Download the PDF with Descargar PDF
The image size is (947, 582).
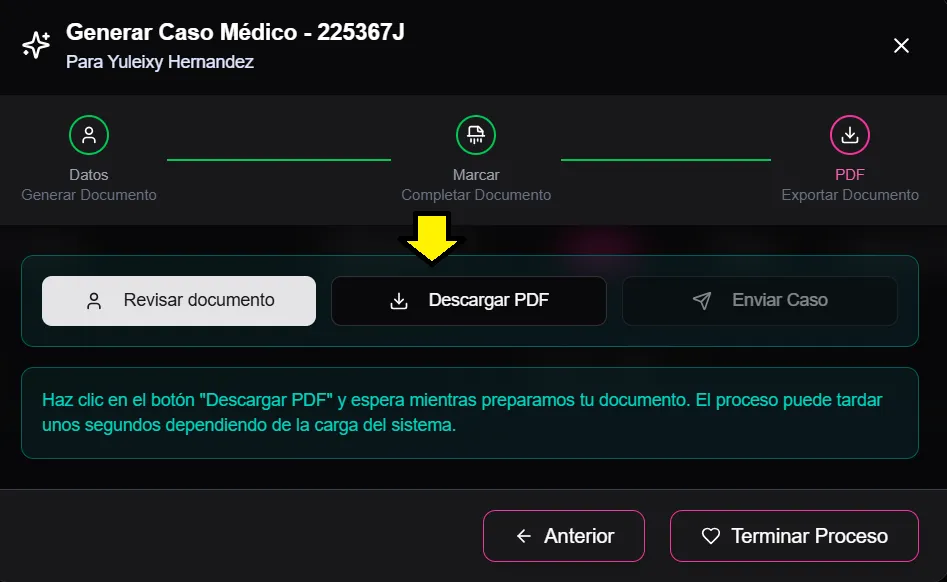469,301
